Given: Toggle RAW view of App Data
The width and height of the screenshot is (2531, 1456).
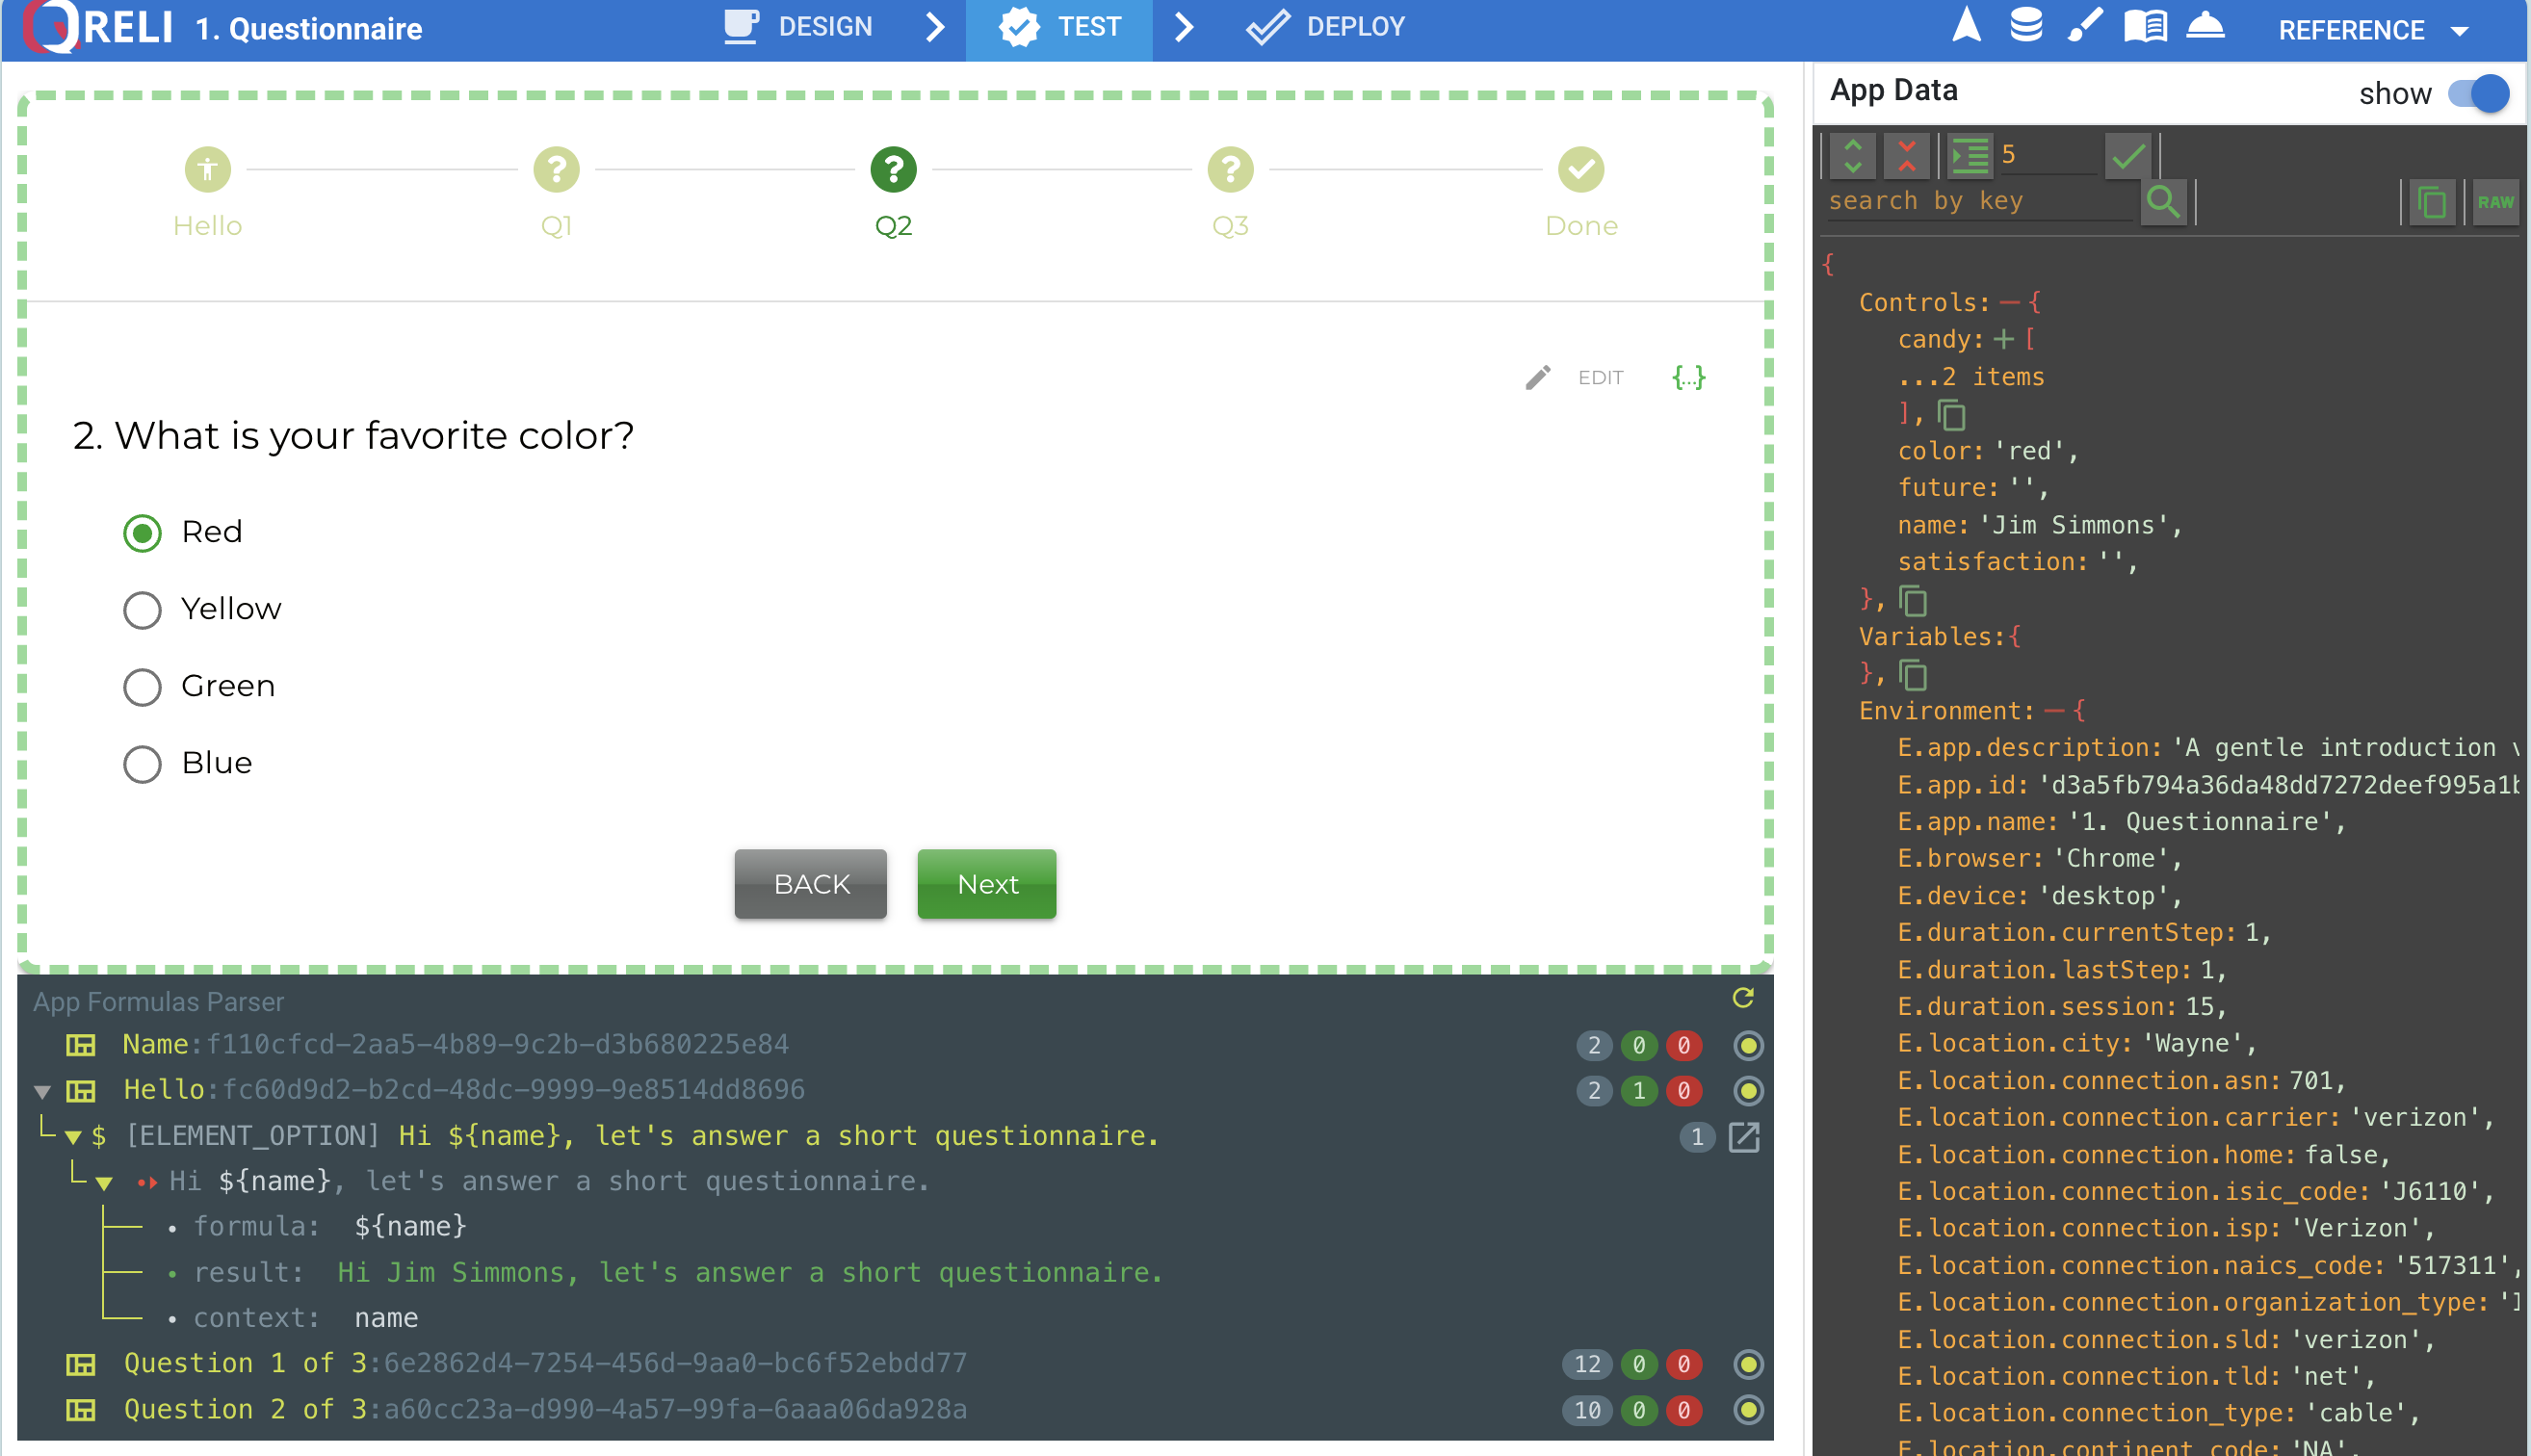Looking at the screenshot, I should (2495, 202).
